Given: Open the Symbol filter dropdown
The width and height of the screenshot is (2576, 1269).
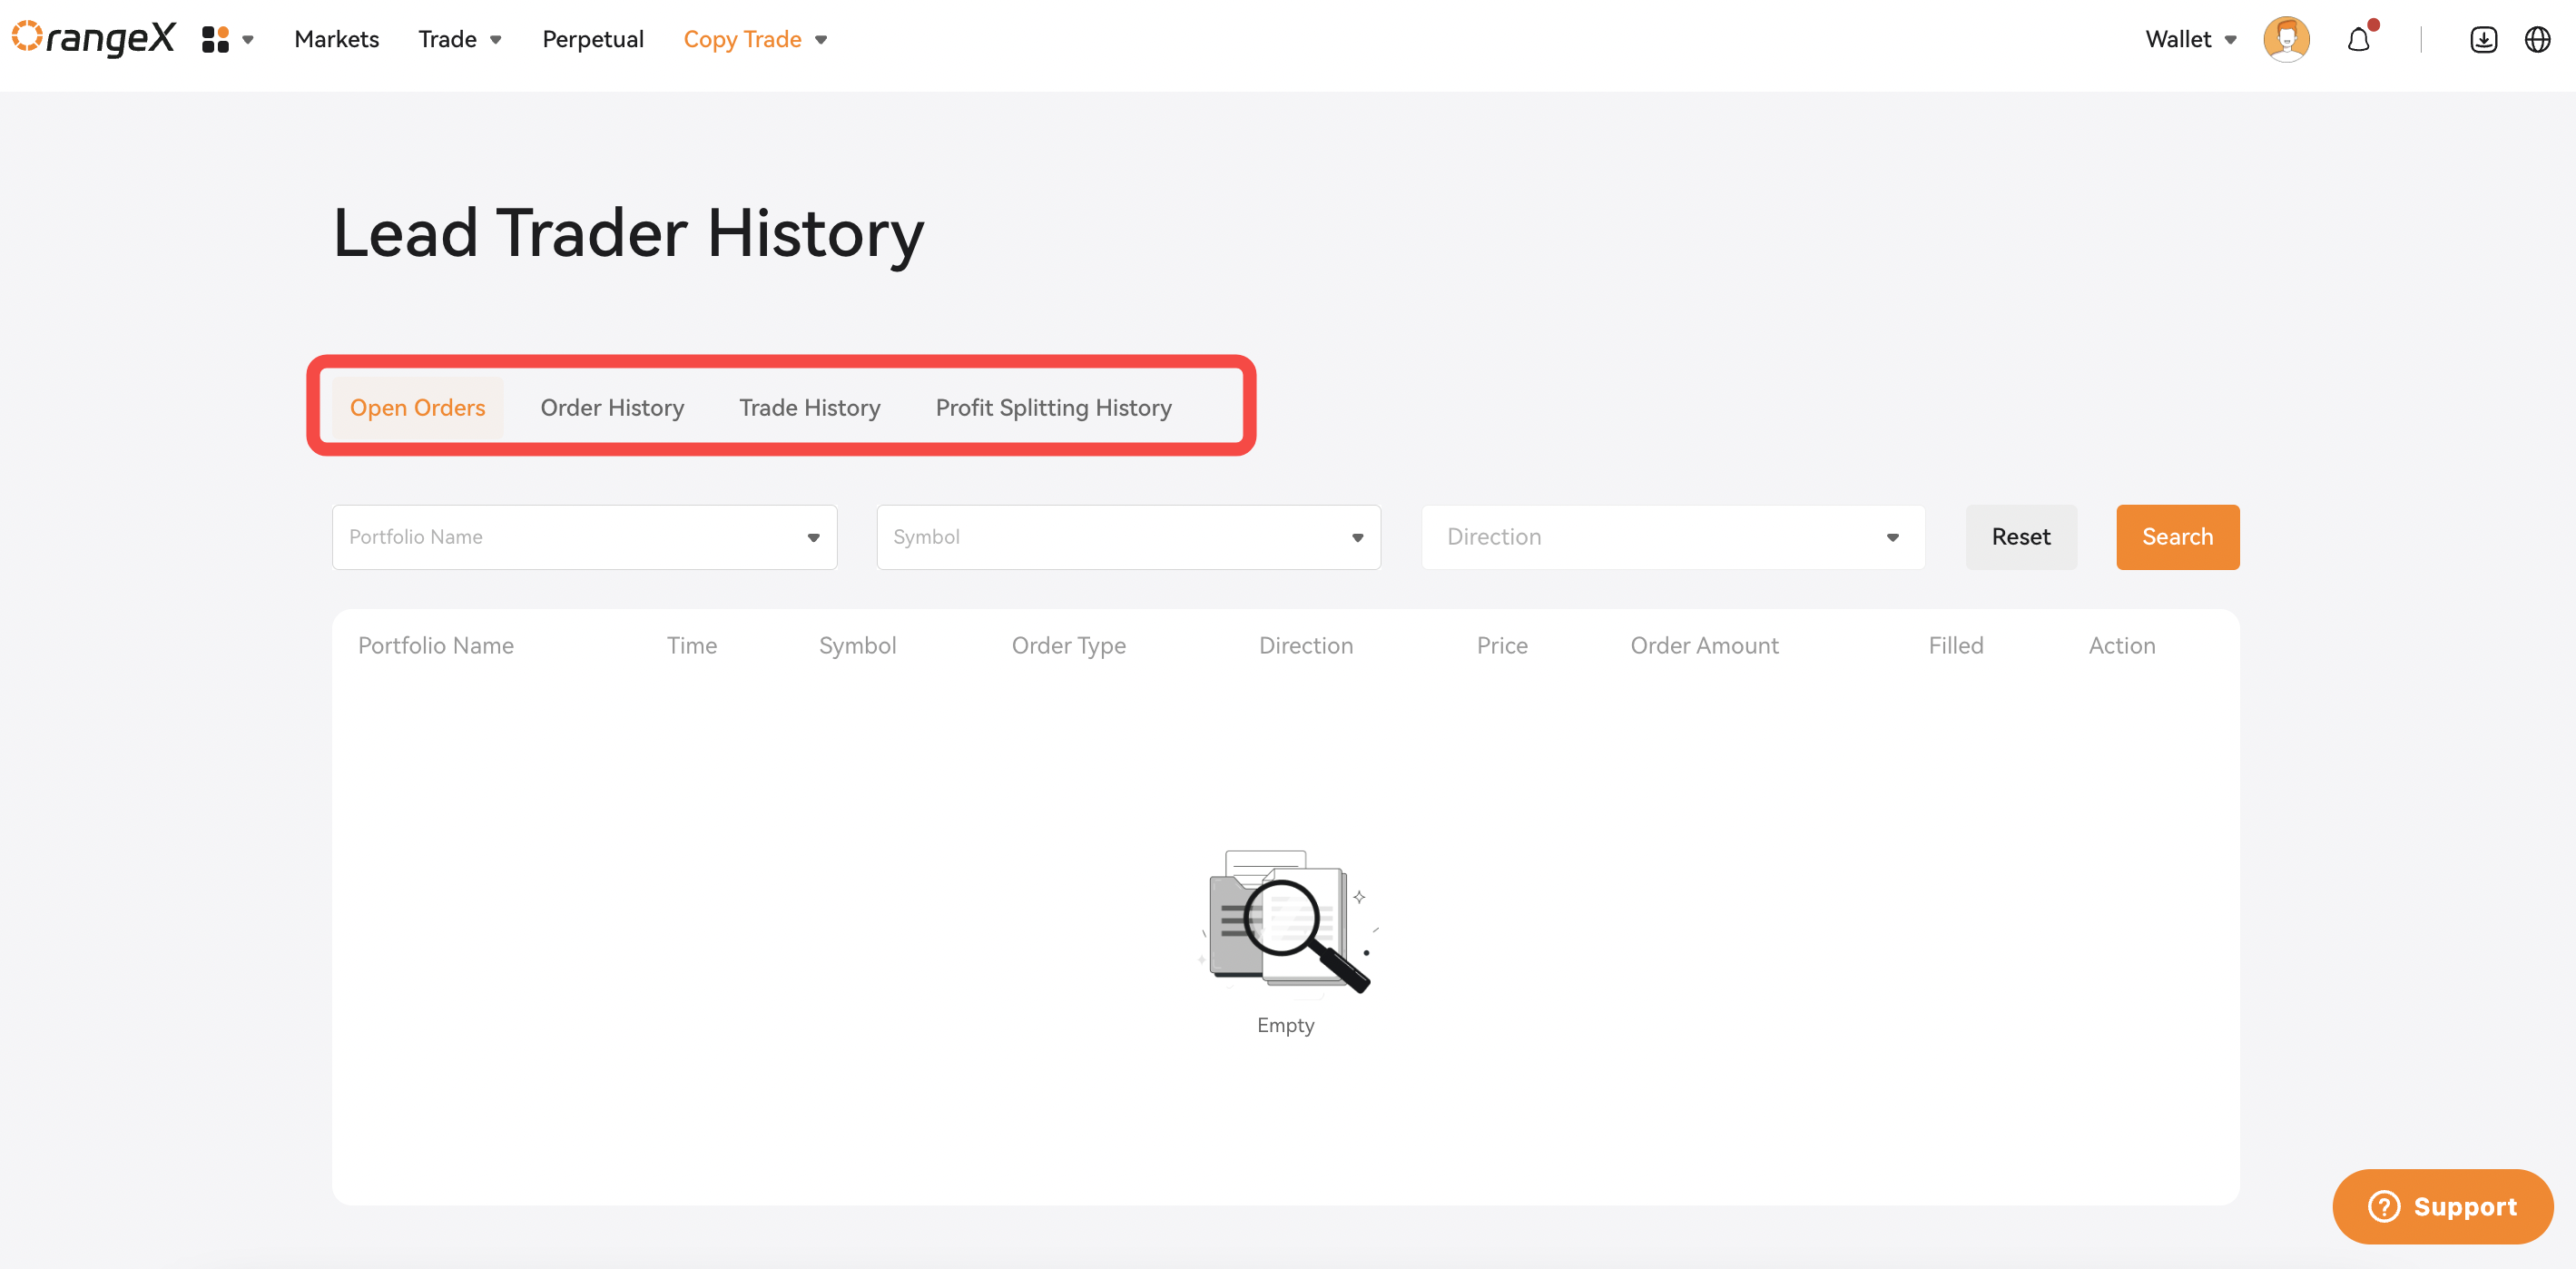Looking at the screenshot, I should click(1128, 537).
